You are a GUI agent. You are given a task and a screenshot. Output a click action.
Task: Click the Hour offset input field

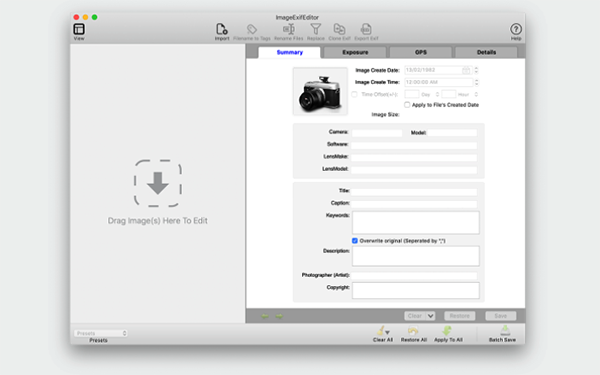click(x=448, y=94)
